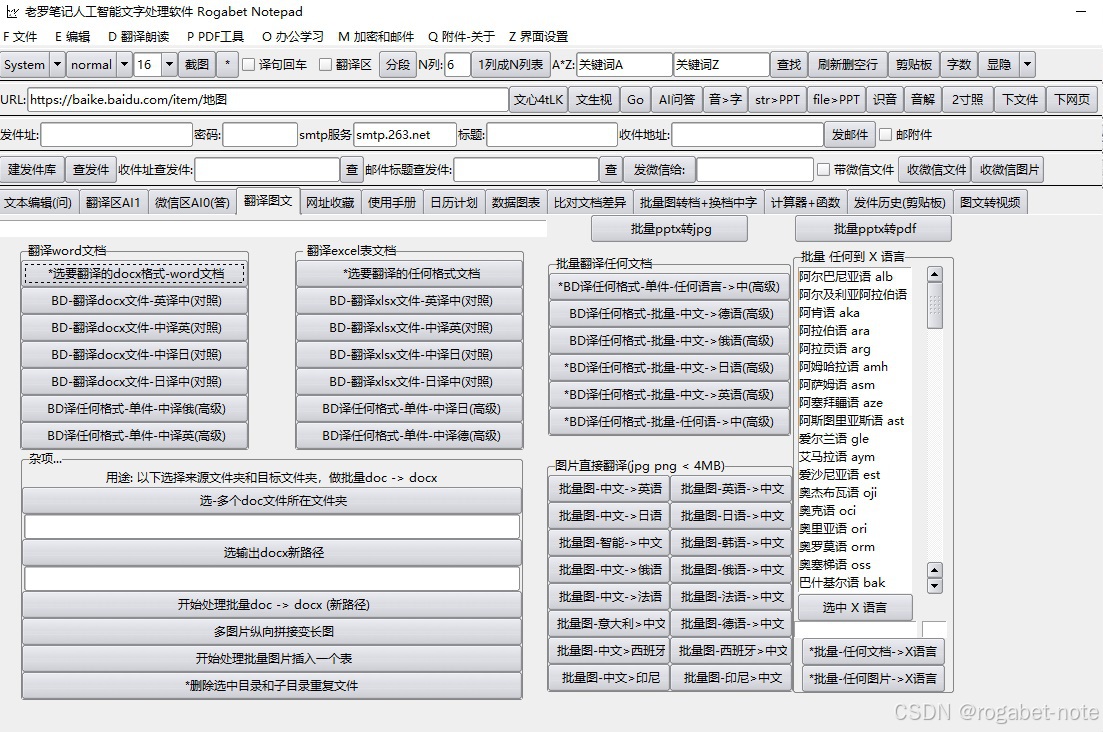
Task: Click the language list vertical scrollbar thumb
Action: click(x=934, y=306)
